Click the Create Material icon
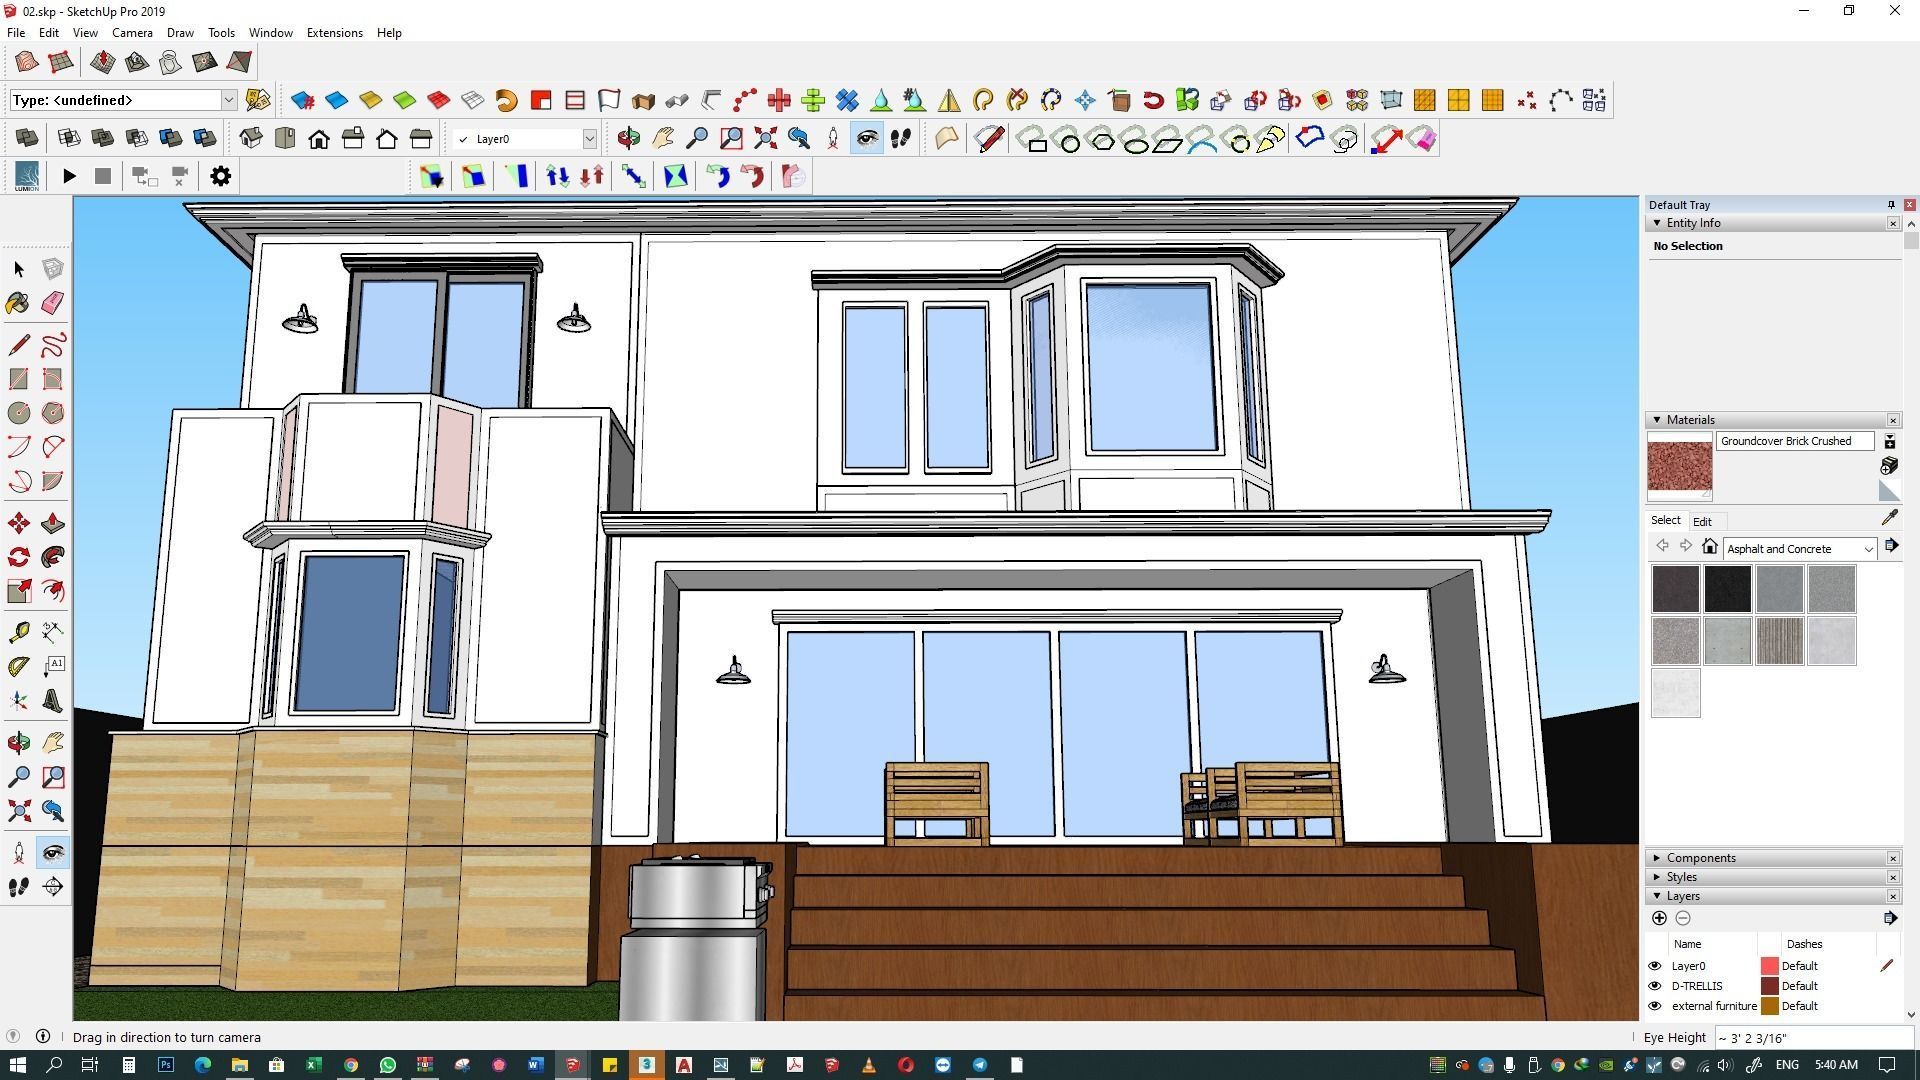This screenshot has width=1920, height=1080. click(1889, 466)
